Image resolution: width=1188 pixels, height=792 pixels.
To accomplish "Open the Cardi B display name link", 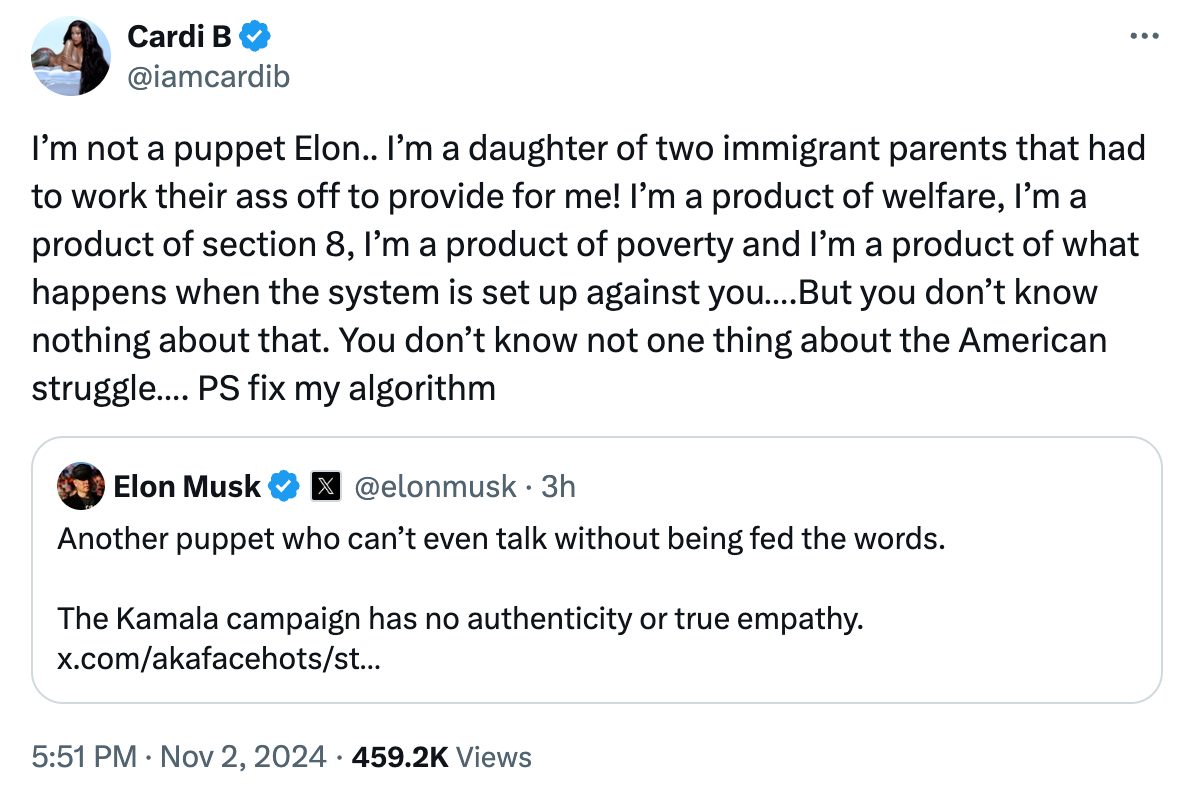I will (180, 38).
